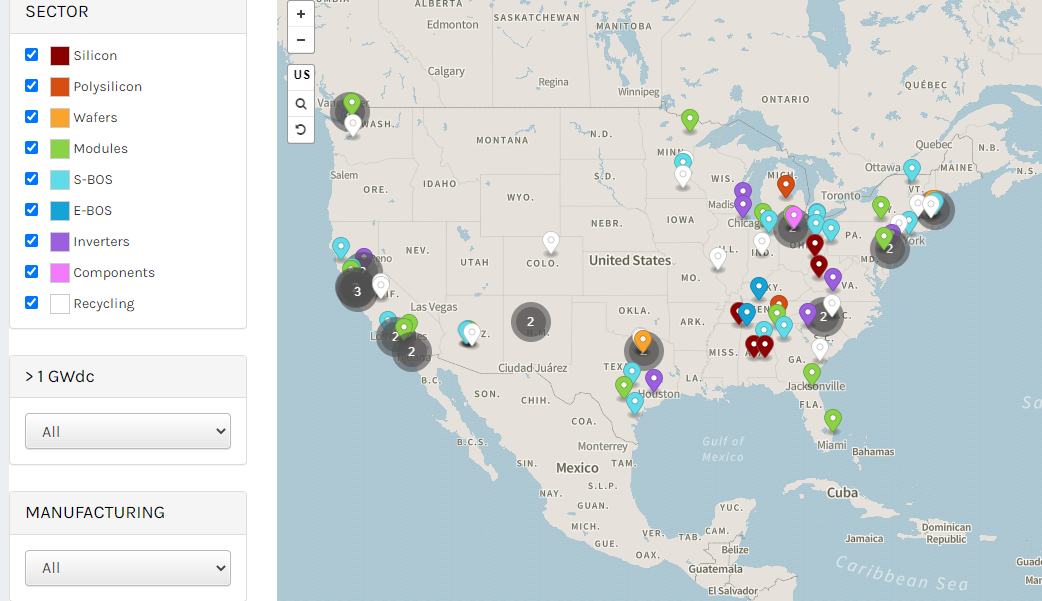Screen dimensions: 1042x601
Task: Click the reset rotation arrow icon
Action: coord(301,129)
